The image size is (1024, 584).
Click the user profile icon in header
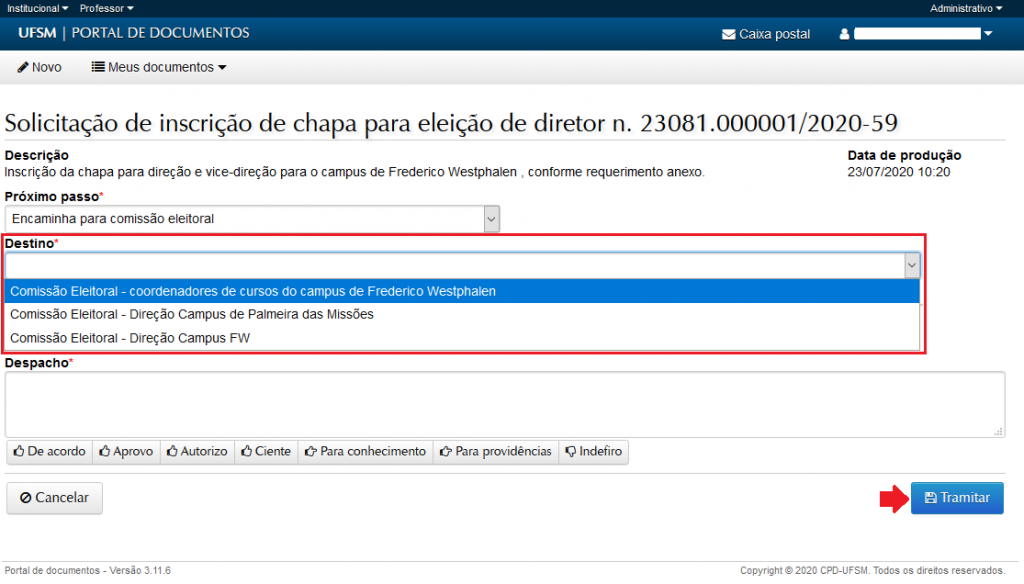click(844, 34)
